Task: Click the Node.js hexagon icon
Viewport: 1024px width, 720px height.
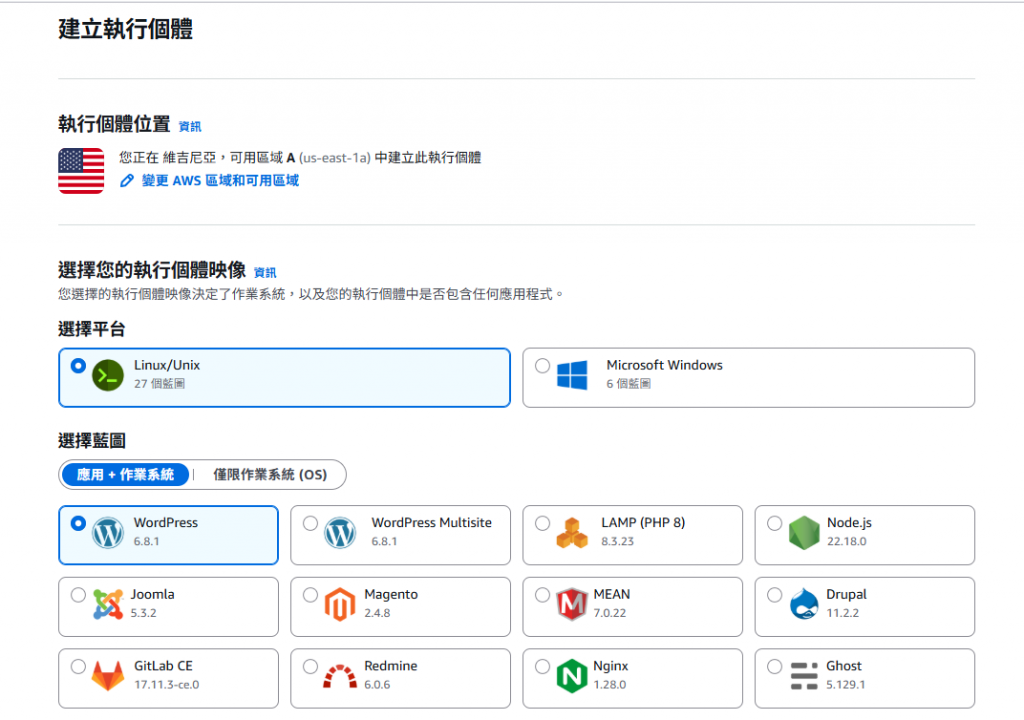Action: click(804, 532)
